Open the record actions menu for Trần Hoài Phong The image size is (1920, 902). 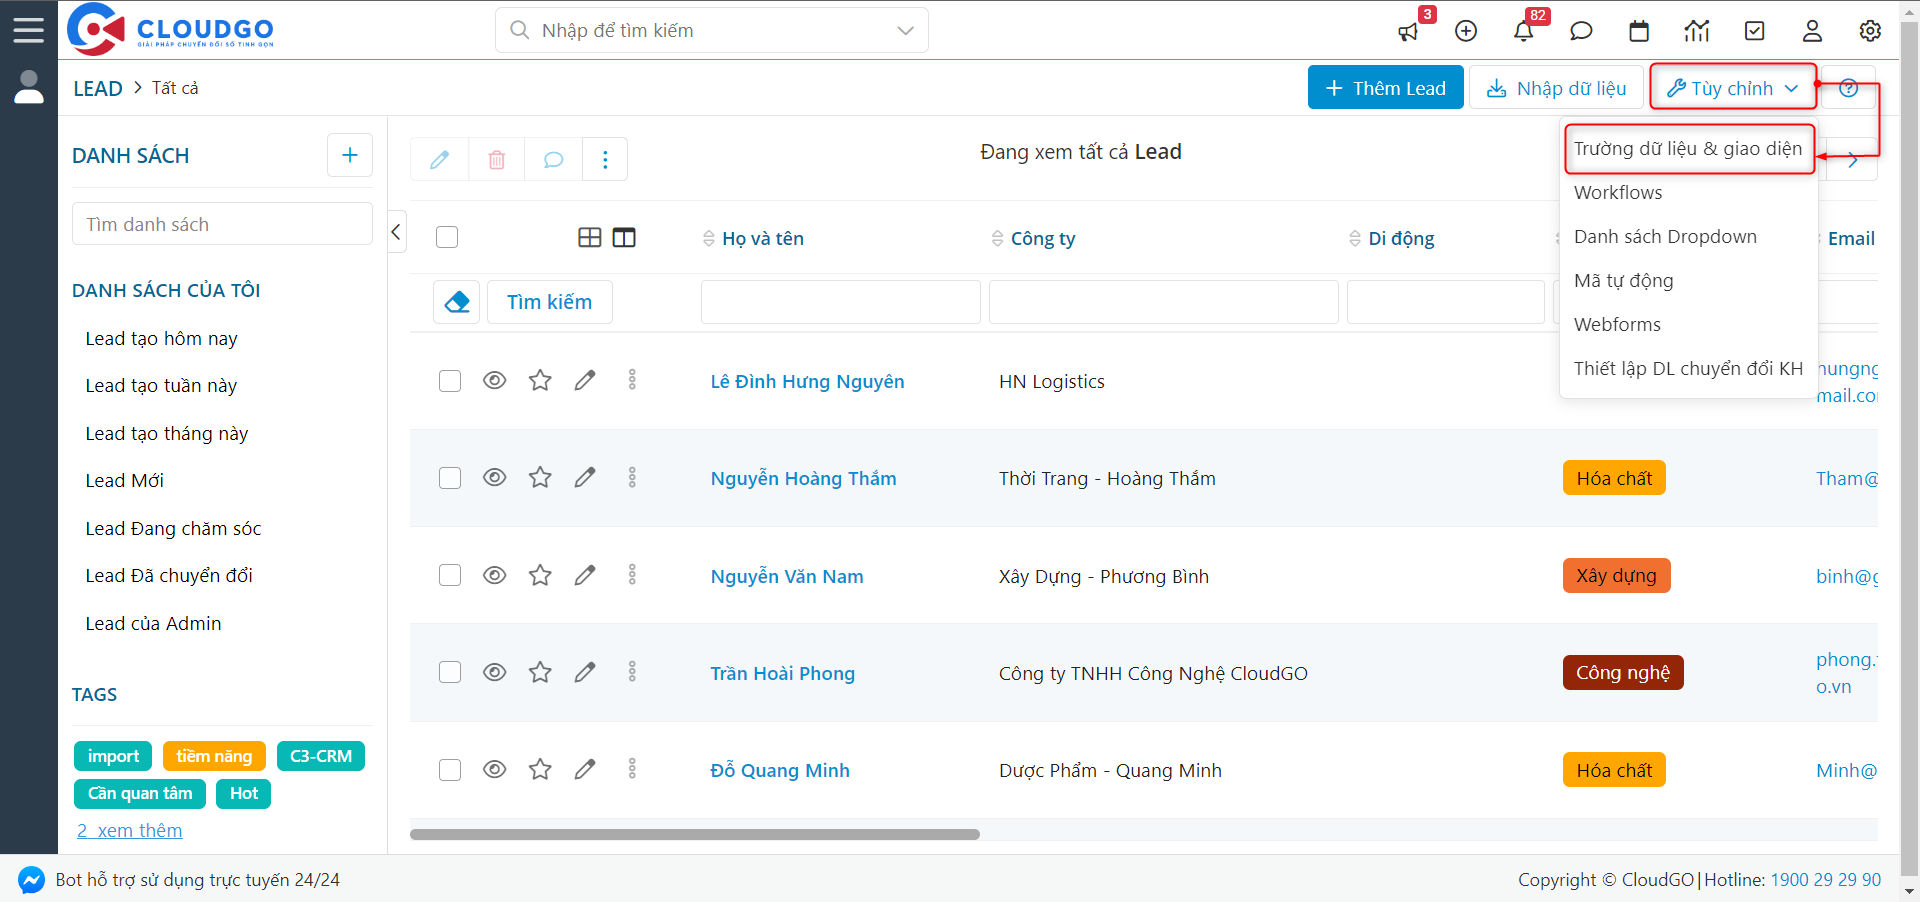pos(632,672)
